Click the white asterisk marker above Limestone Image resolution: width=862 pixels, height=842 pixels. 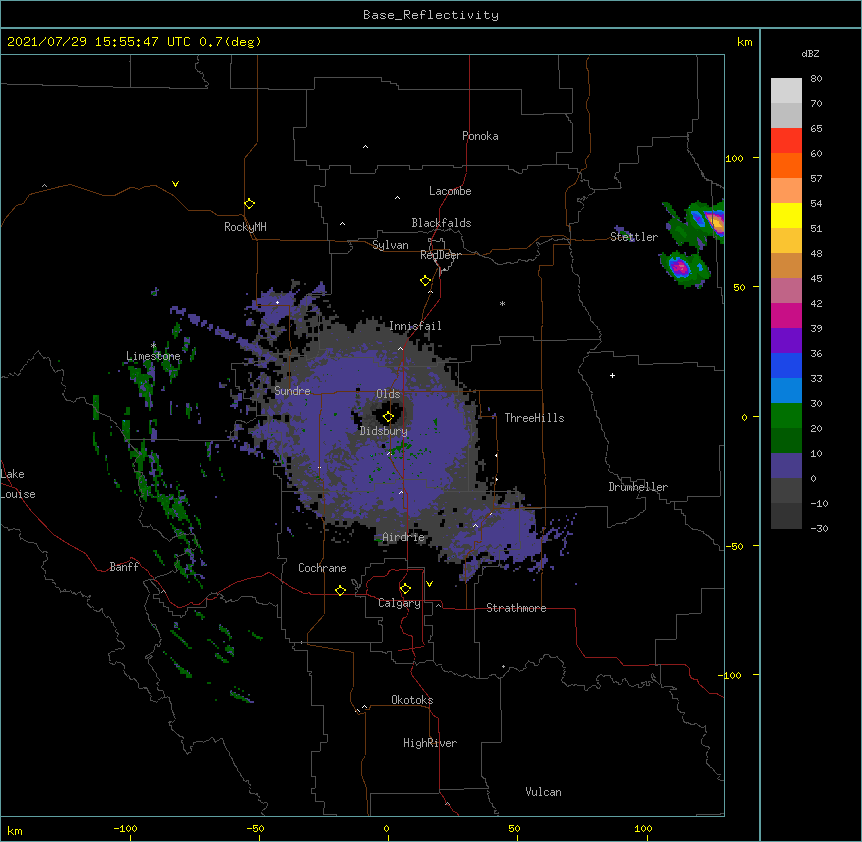point(153,346)
